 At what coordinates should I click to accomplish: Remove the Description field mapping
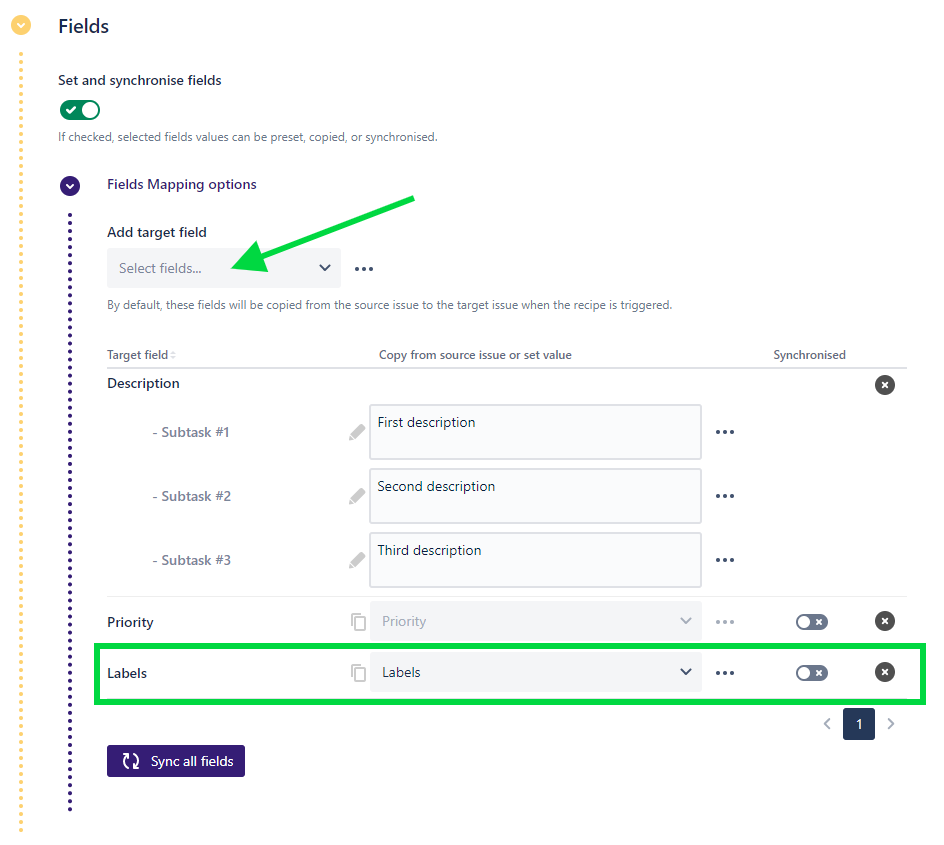tap(884, 385)
